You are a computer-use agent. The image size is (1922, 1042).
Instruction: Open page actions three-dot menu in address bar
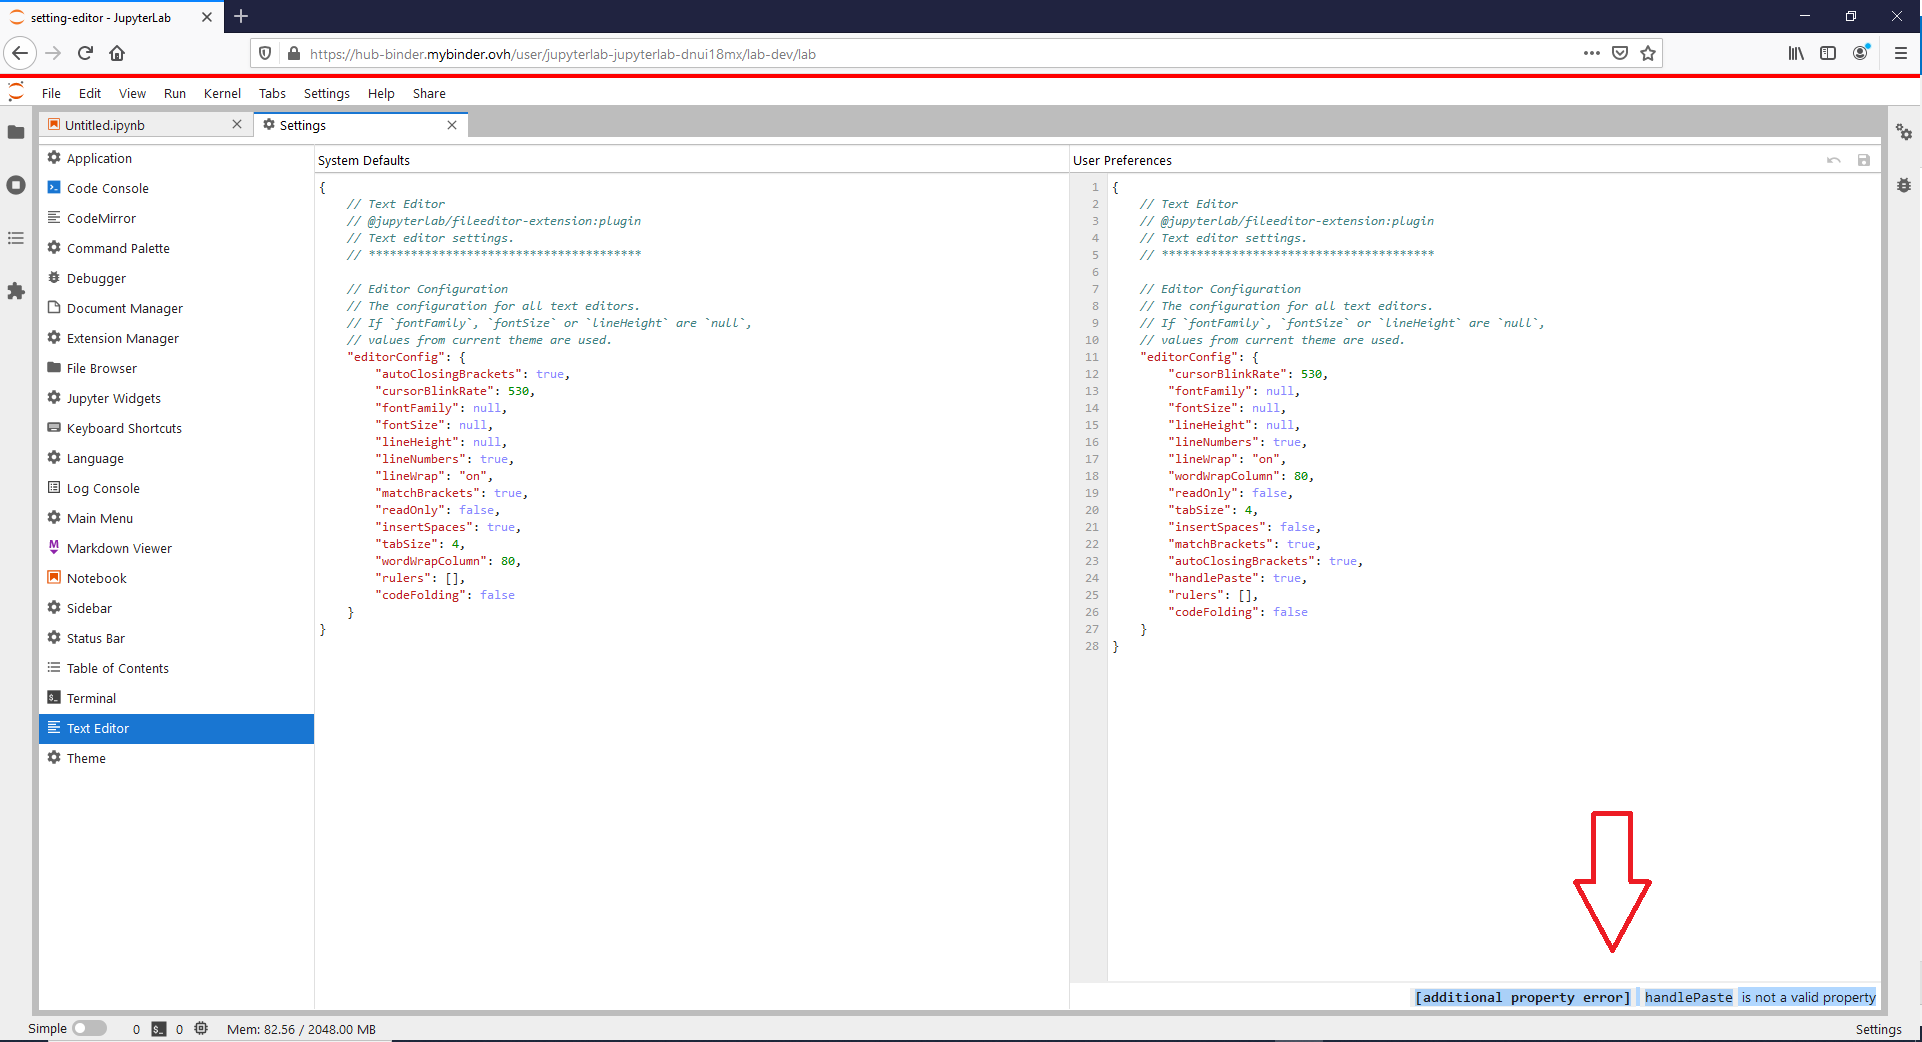pyautogui.click(x=1592, y=54)
